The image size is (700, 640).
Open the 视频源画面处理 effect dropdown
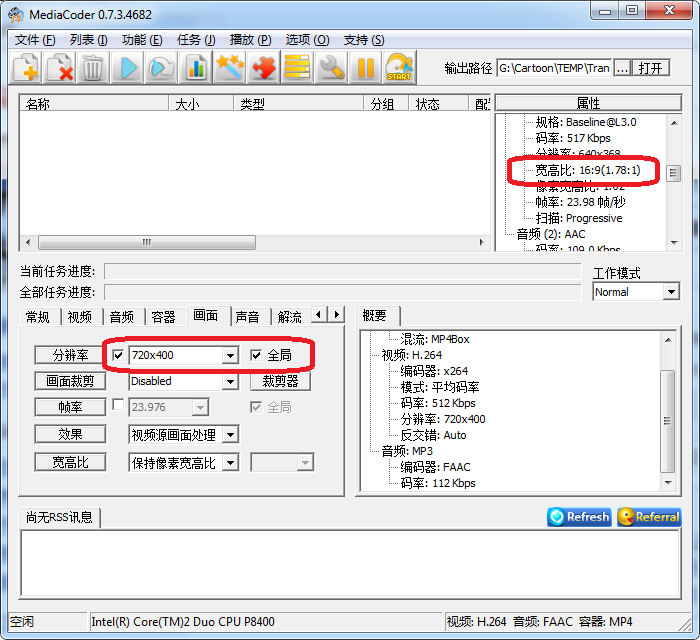tap(230, 435)
